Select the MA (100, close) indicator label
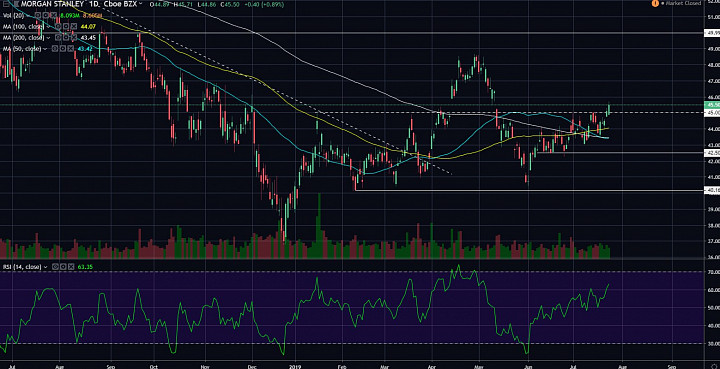The image size is (720, 369). coord(23,27)
